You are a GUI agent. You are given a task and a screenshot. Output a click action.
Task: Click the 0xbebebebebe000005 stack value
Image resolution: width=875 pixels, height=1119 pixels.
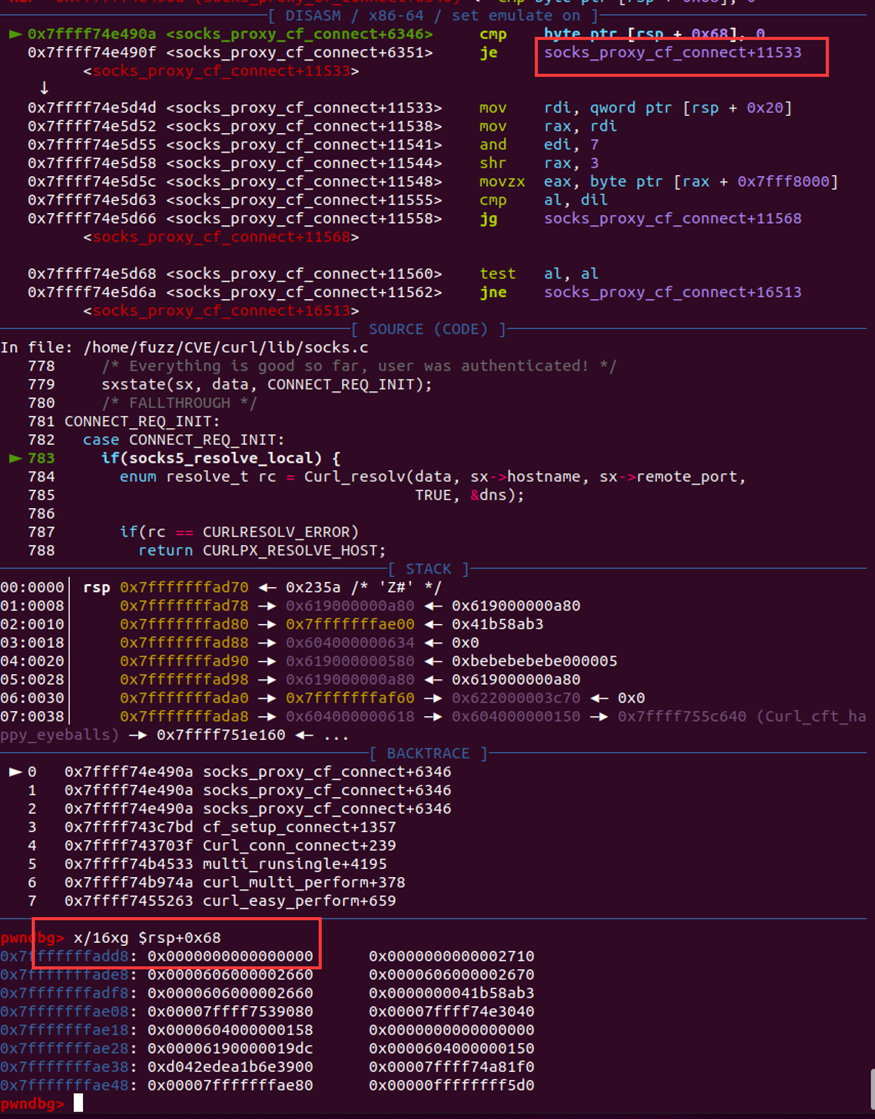click(x=534, y=661)
